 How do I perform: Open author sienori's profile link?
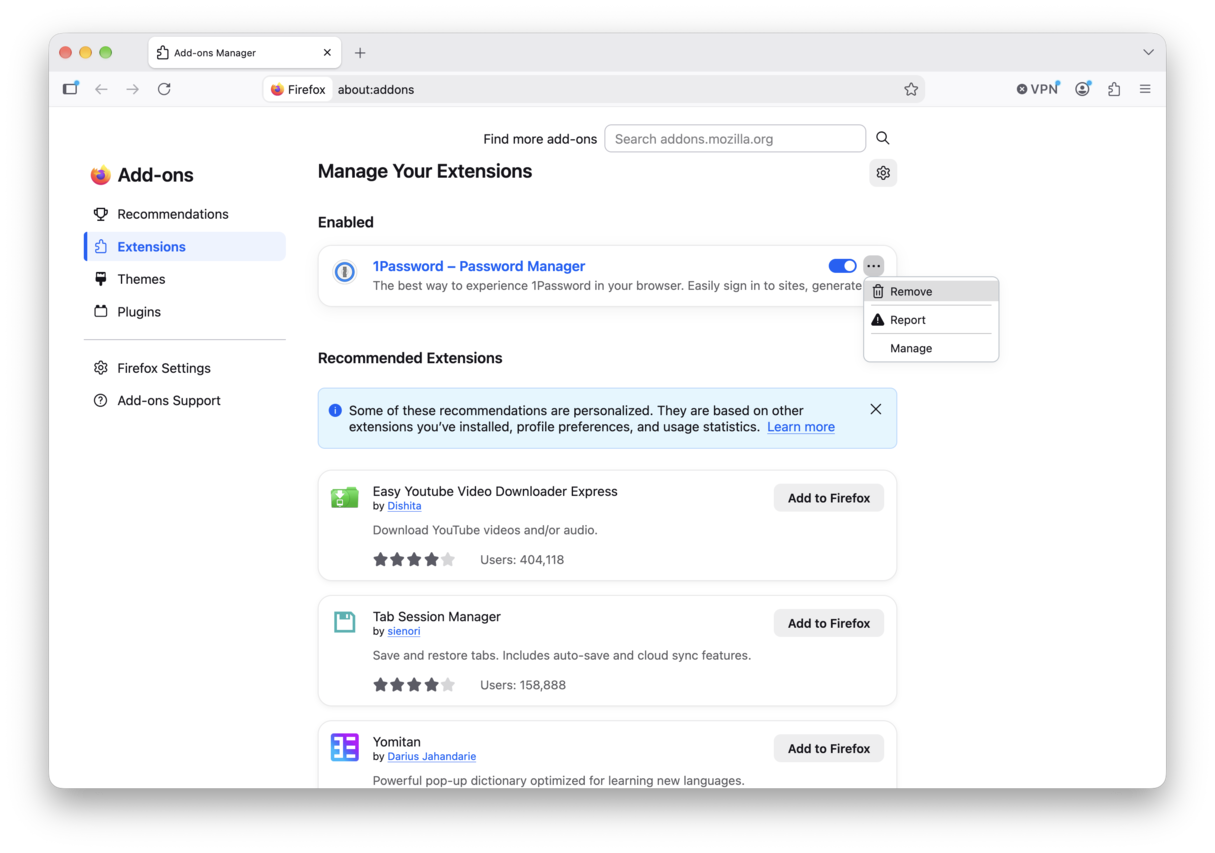(x=404, y=631)
